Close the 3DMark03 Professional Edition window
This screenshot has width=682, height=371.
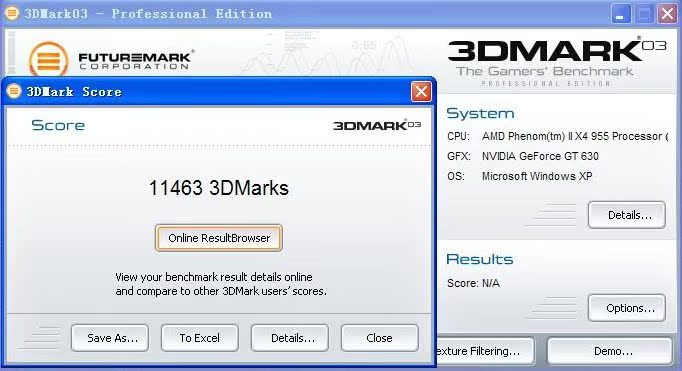(x=667, y=14)
